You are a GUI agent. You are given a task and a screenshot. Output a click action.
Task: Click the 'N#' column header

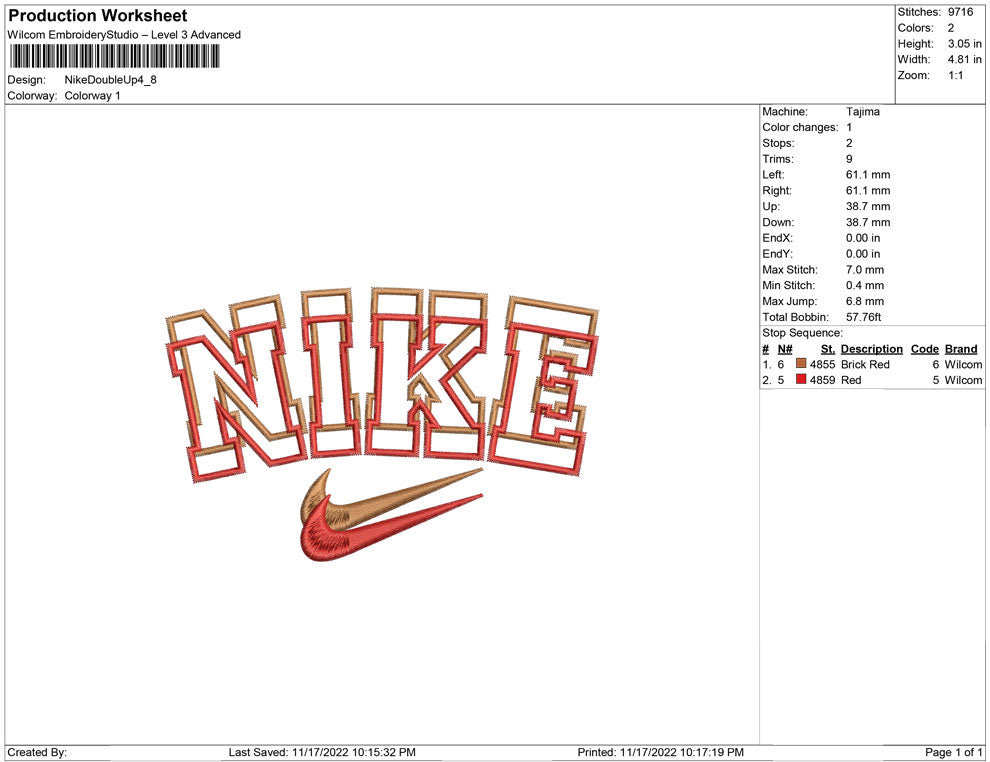(785, 349)
